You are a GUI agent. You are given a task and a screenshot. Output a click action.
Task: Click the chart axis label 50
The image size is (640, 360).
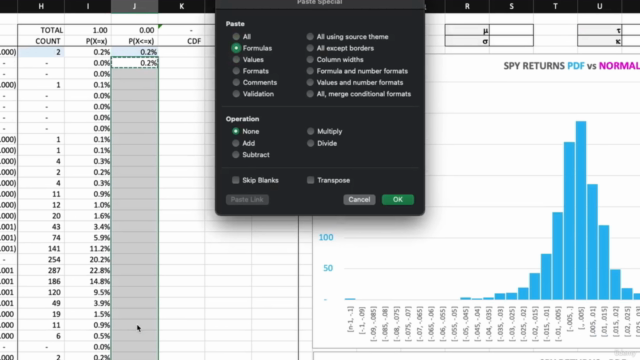pos(328,268)
